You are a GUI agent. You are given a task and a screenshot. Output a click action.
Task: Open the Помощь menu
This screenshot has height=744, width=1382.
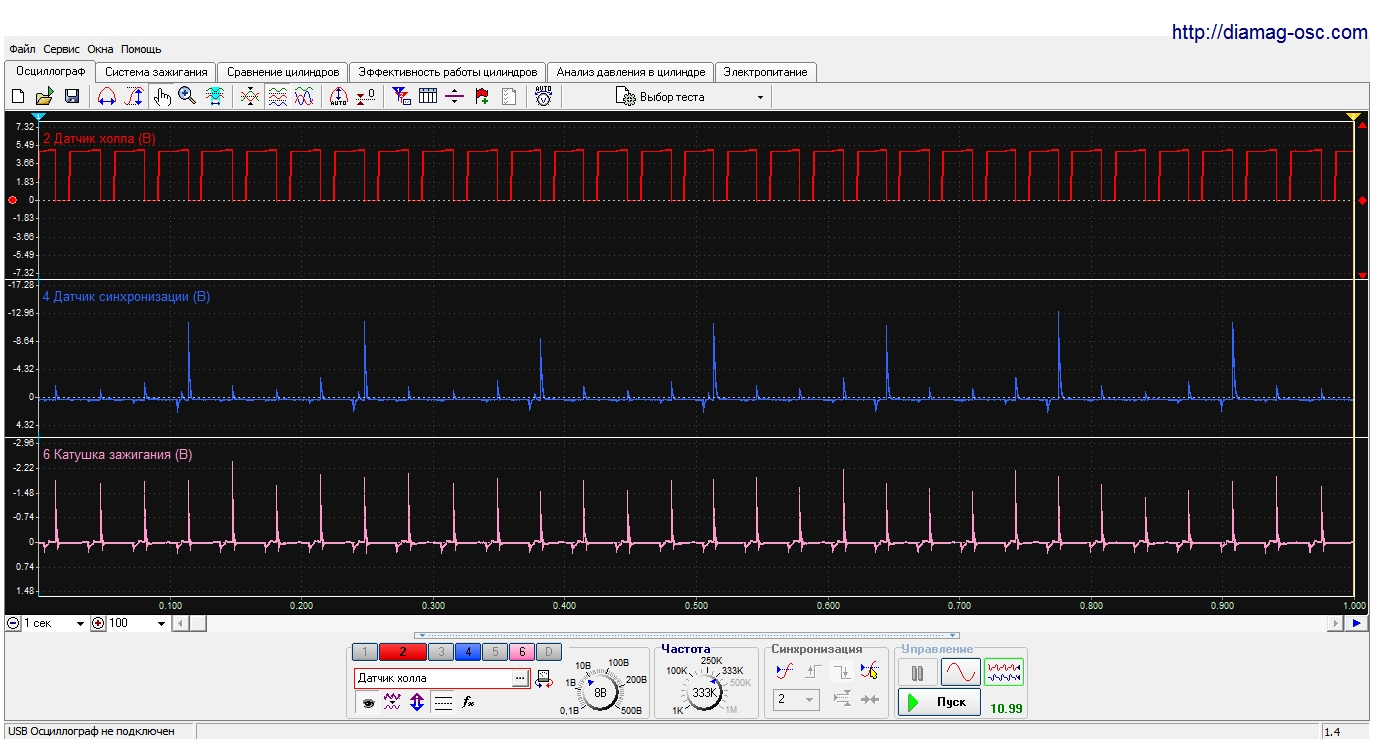click(141, 49)
